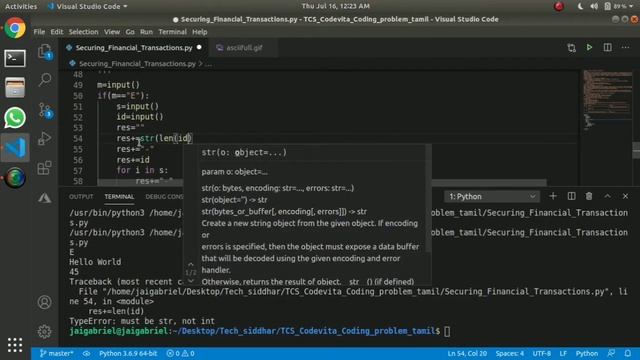Click the notifications bell in status bar
640x360 pixels.
(628, 353)
